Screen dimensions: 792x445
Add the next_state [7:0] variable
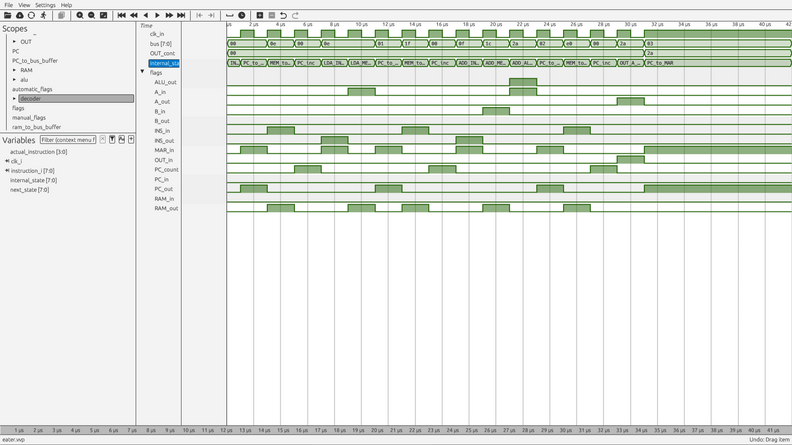[x=29, y=190]
